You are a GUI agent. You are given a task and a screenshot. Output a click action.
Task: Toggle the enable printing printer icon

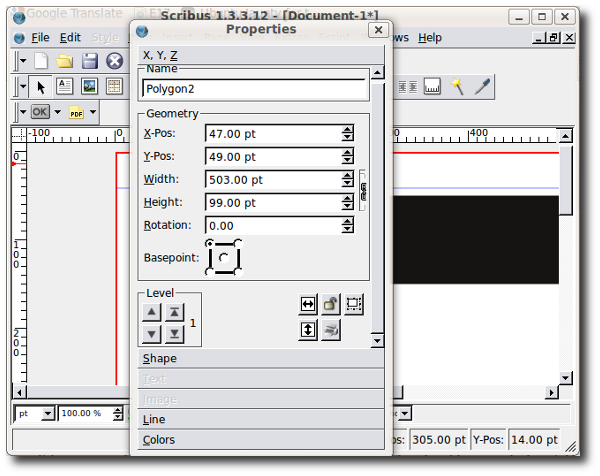click(331, 330)
